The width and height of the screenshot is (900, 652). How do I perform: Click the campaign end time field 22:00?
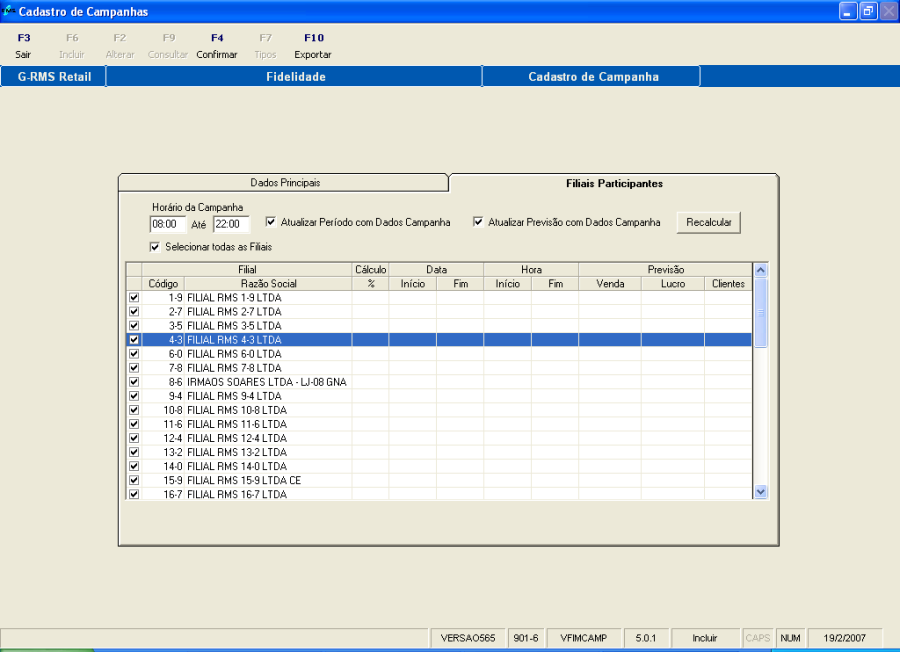point(231,224)
